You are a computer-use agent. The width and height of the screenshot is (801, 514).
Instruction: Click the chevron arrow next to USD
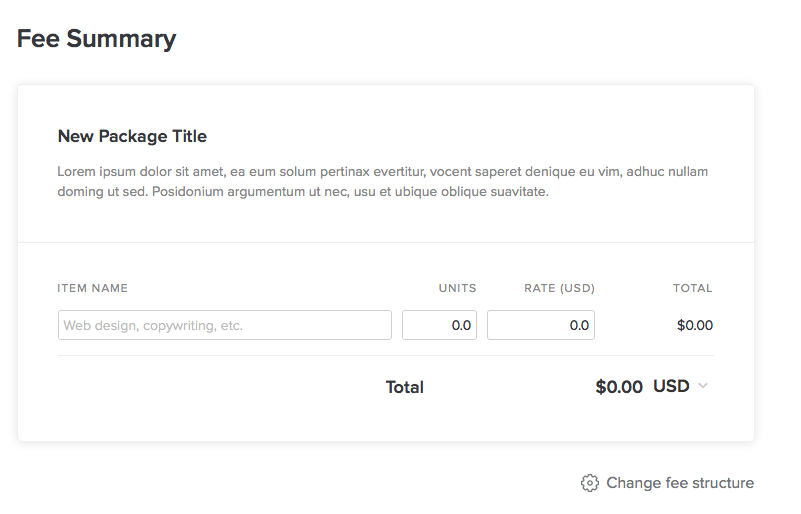pos(703,386)
